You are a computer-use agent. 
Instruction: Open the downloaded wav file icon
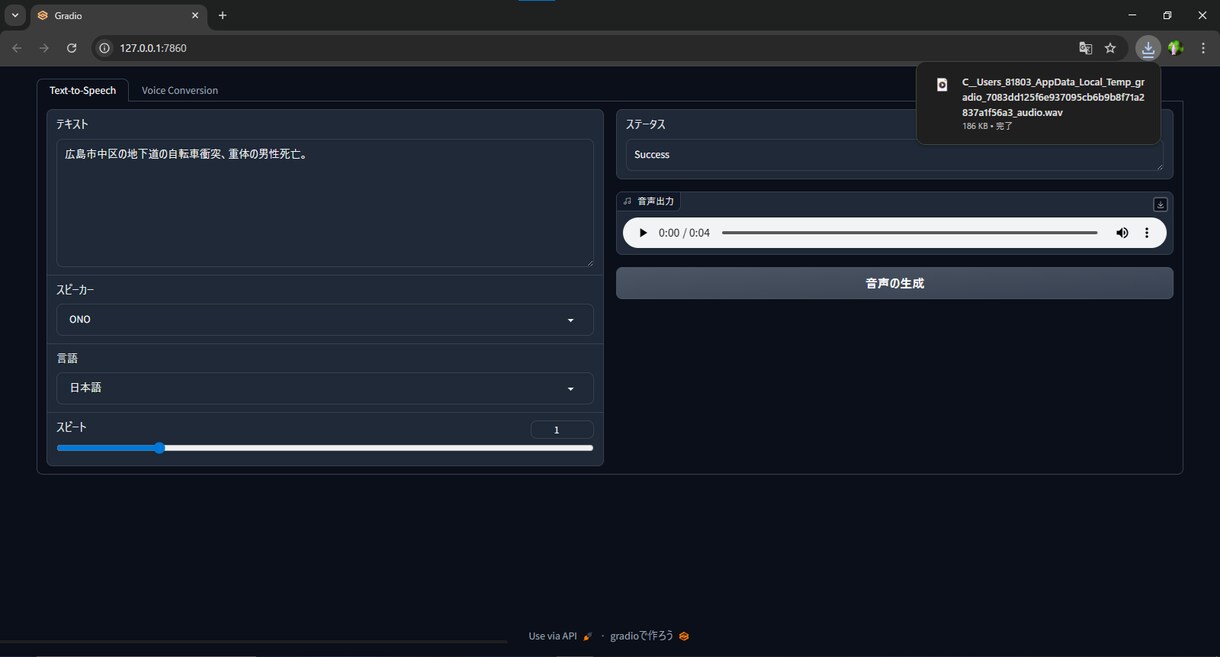point(941,85)
